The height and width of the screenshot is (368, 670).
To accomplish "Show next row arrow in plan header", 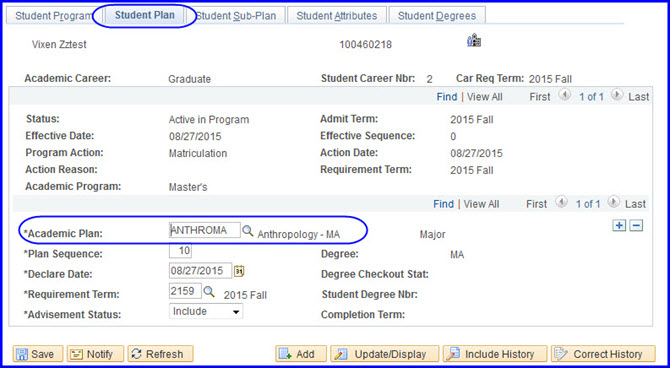I will 613,203.
